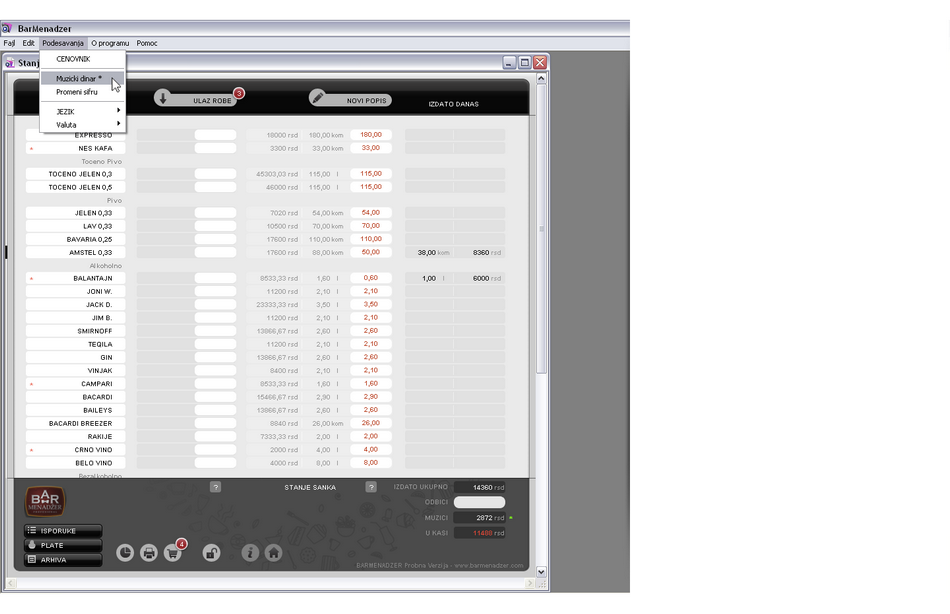This screenshot has height=614, width=950.
Task: Open ISPORUKE section
Action: 63,531
